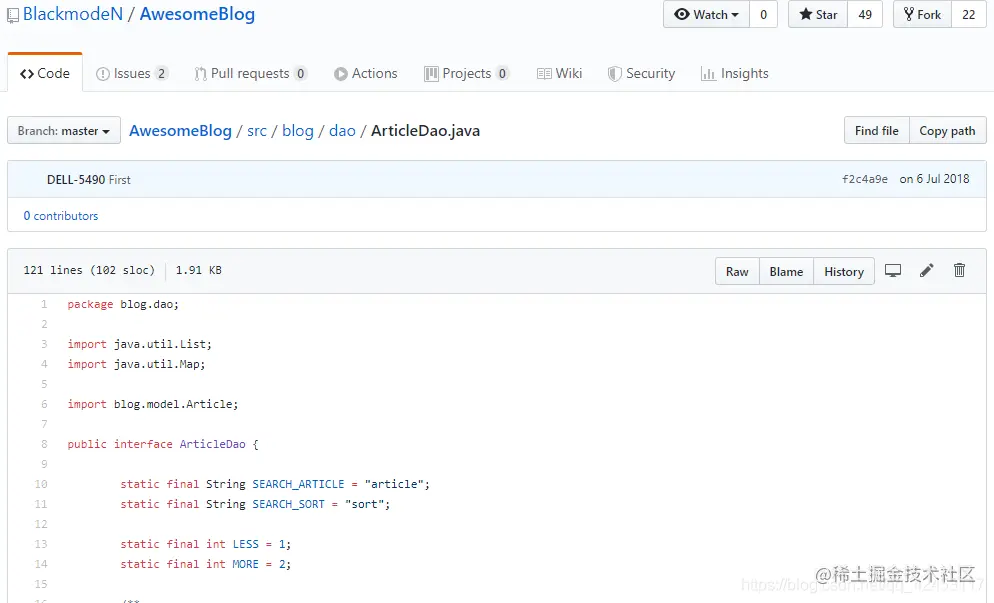Viewport: 994px width, 603px height.
Task: Star the AwesomeBlog repository
Action: [x=818, y=15]
